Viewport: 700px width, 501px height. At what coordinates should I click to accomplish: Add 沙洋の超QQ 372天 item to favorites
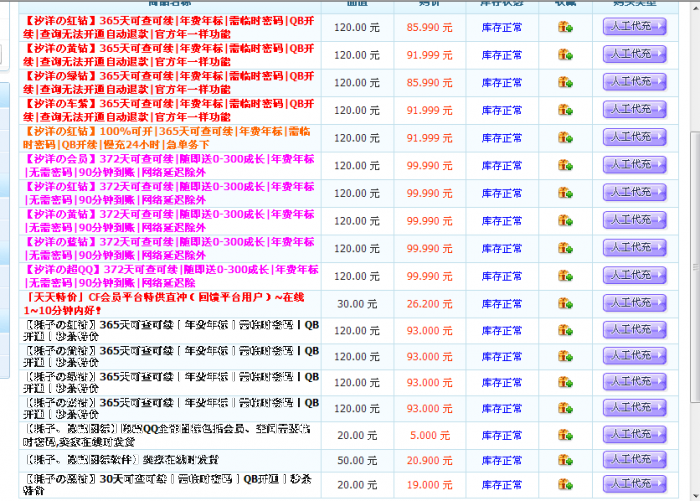click(x=565, y=276)
